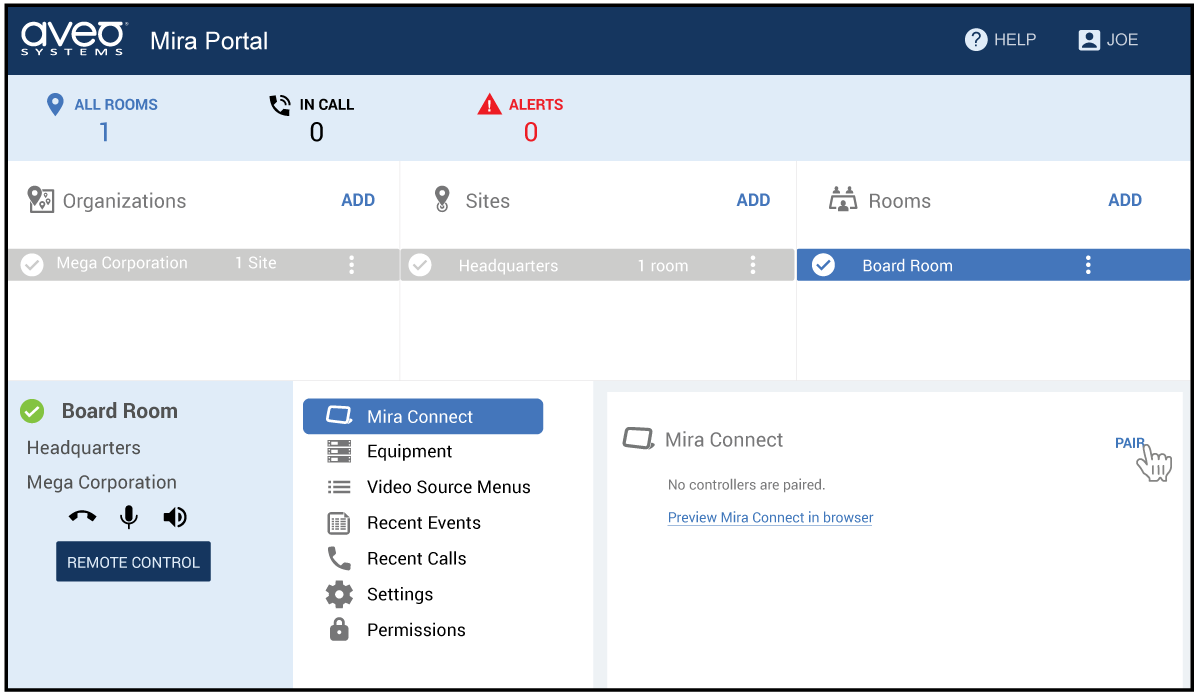Open Headquarters three-dot options menu
Screen dimensions: 1200x696
pyautogui.click(x=753, y=265)
